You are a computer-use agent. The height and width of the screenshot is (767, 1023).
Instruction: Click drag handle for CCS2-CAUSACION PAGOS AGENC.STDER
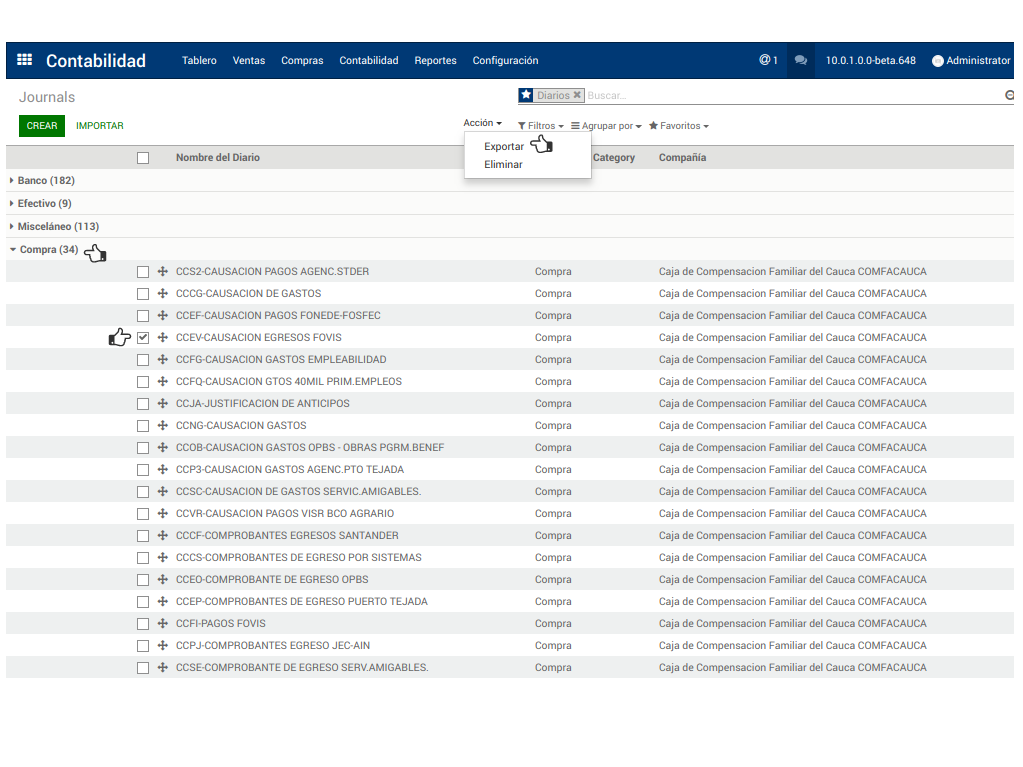(x=162, y=272)
